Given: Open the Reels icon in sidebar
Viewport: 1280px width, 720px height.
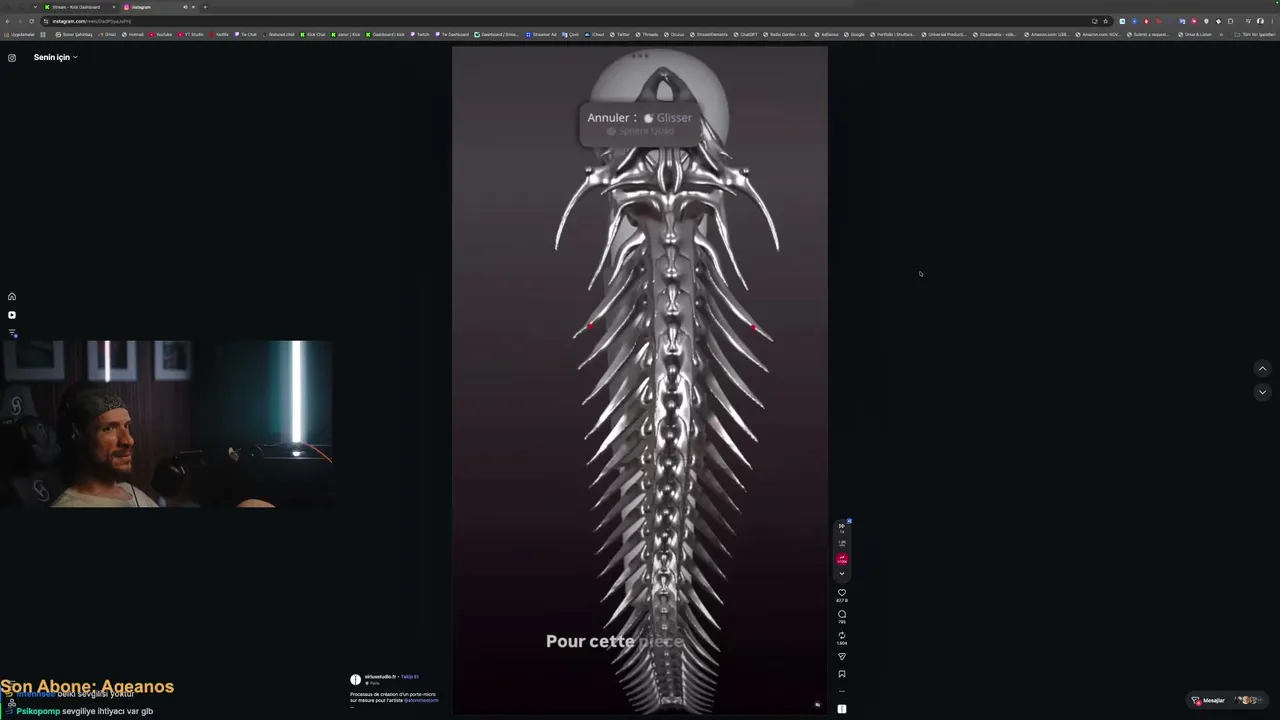Looking at the screenshot, I should pos(12,315).
